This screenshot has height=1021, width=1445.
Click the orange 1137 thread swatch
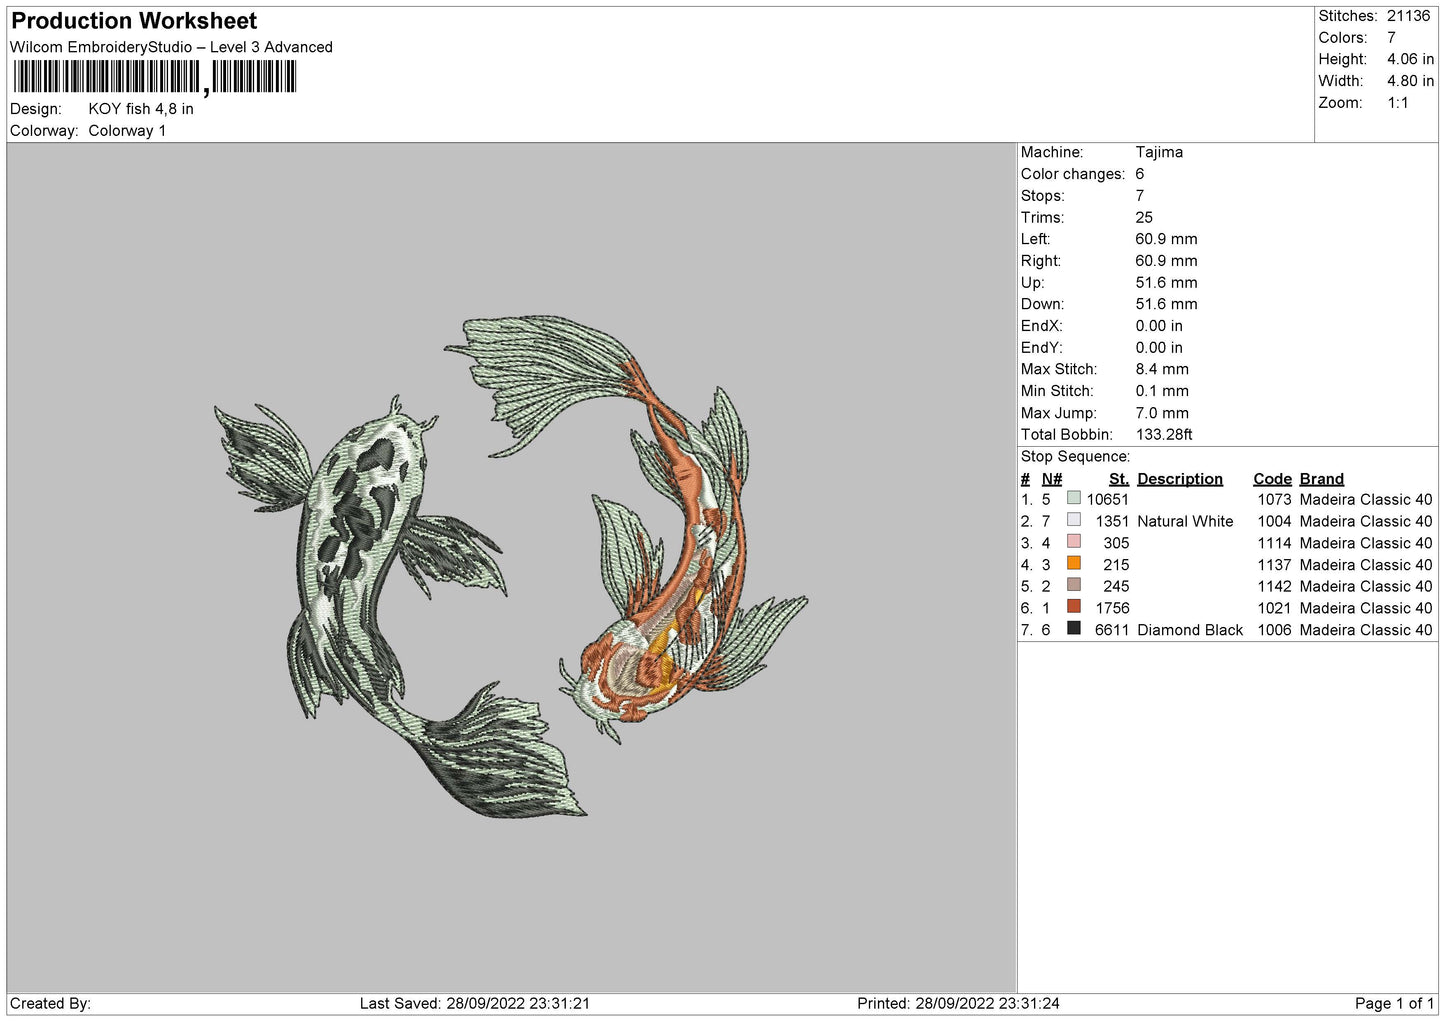(1073, 564)
